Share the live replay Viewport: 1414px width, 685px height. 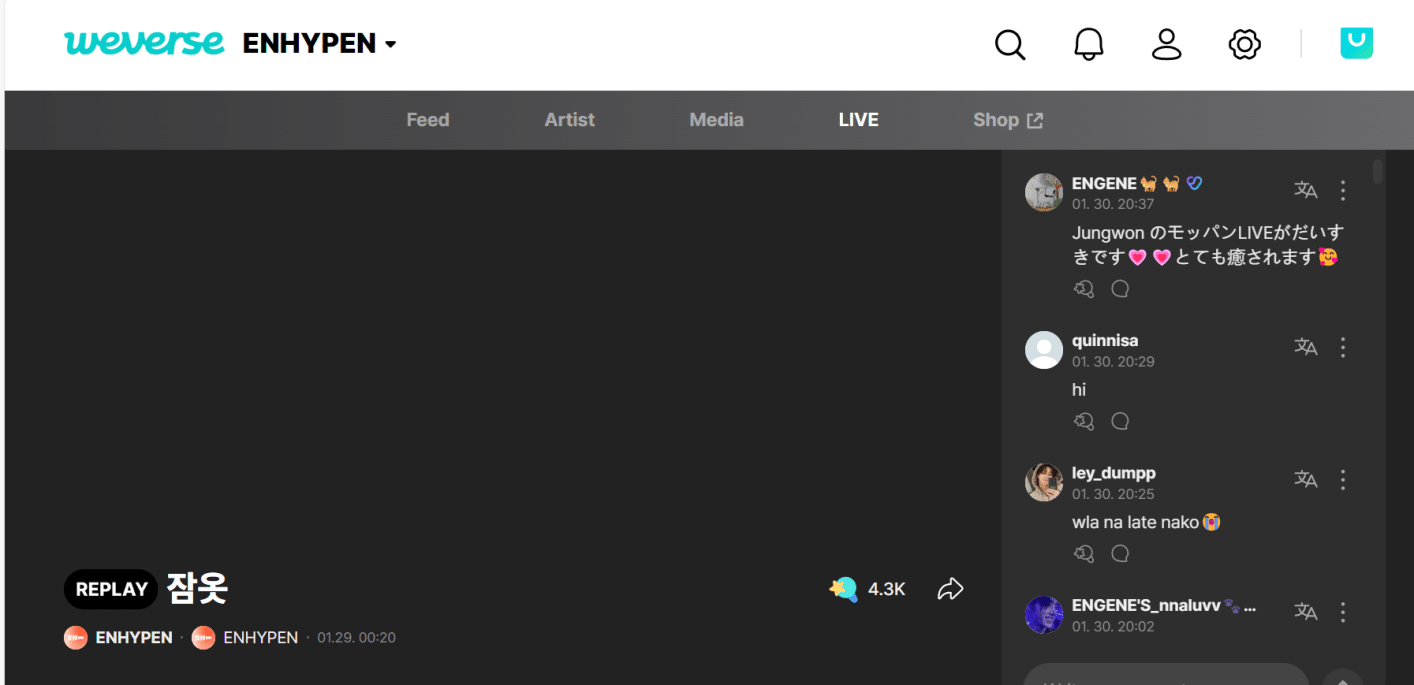[x=950, y=589]
